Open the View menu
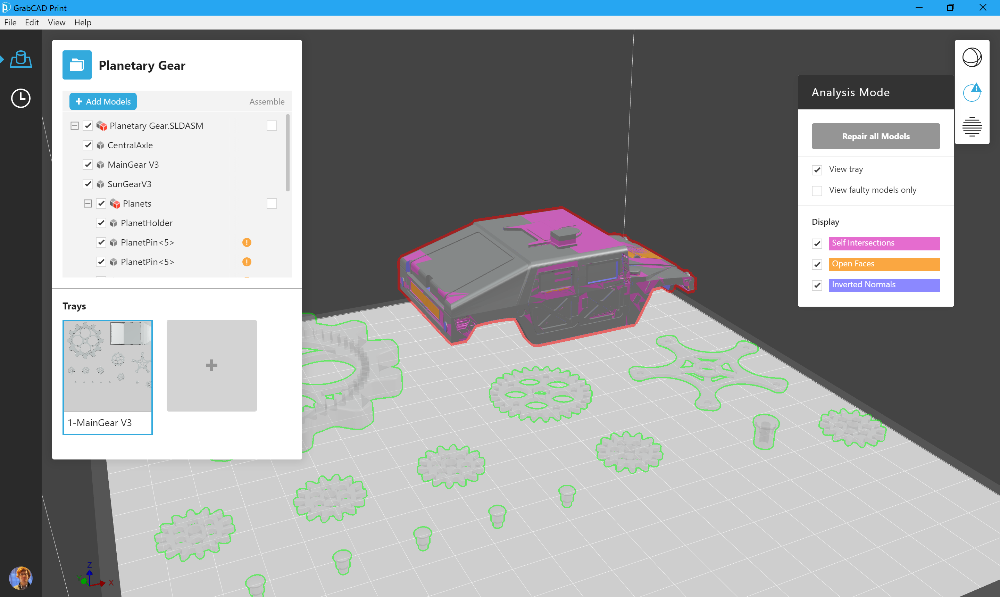The image size is (1000, 597). (x=56, y=22)
